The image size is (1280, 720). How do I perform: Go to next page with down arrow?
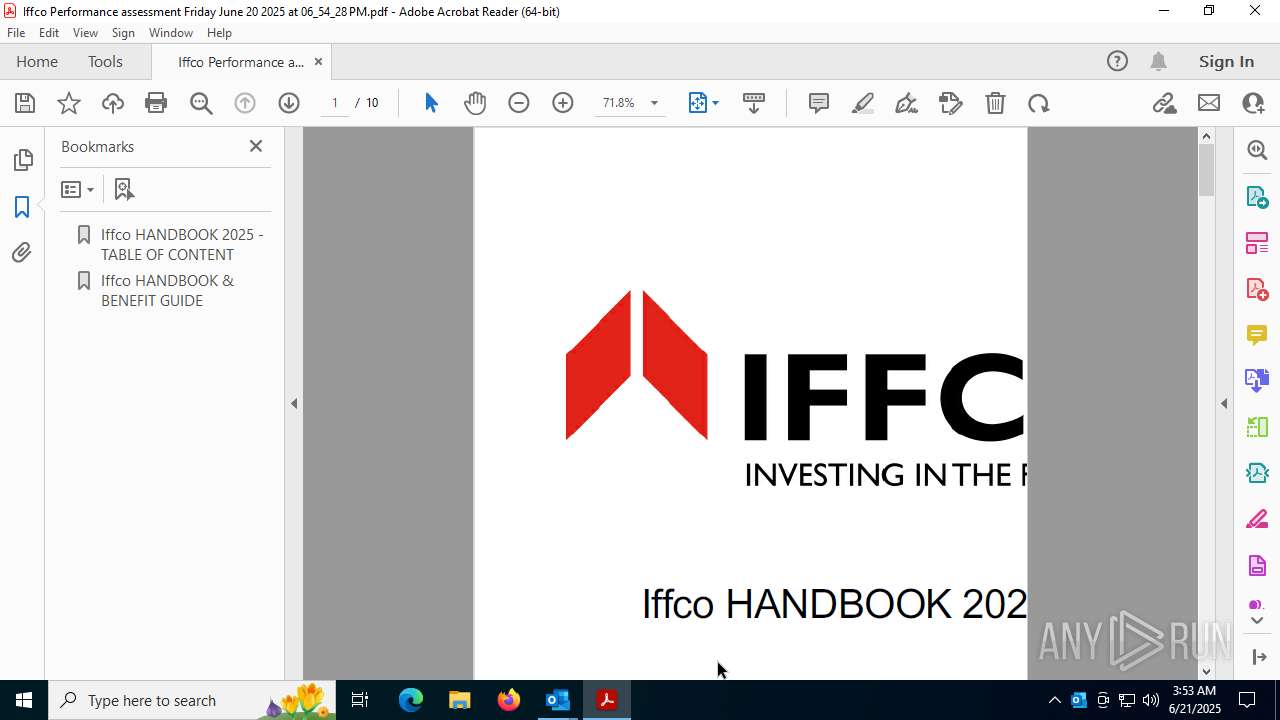(x=289, y=103)
